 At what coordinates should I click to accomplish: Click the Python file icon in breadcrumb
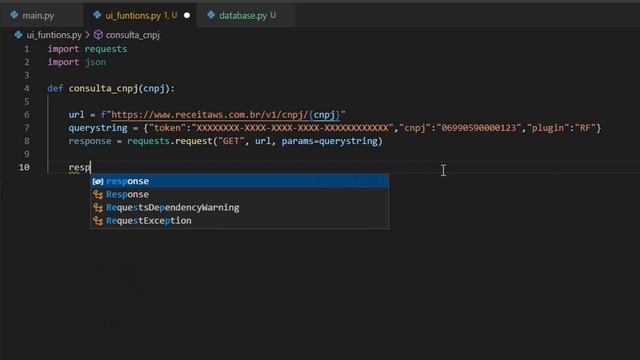click(18, 35)
